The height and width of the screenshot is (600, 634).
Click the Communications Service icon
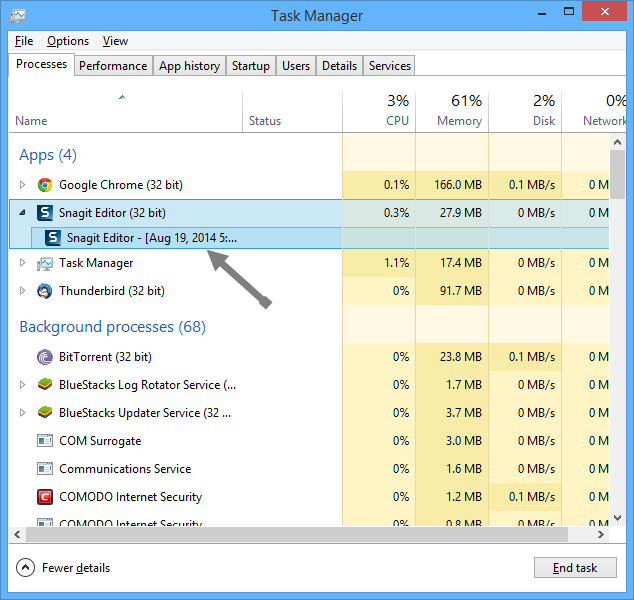pos(45,469)
